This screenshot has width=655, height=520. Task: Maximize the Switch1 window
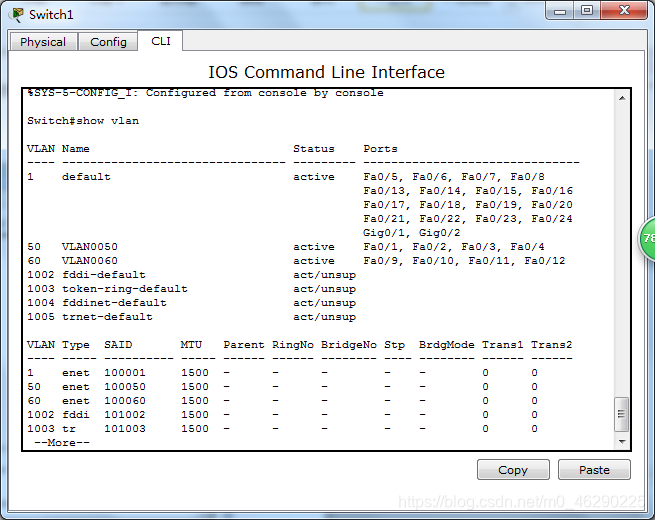click(x=587, y=11)
